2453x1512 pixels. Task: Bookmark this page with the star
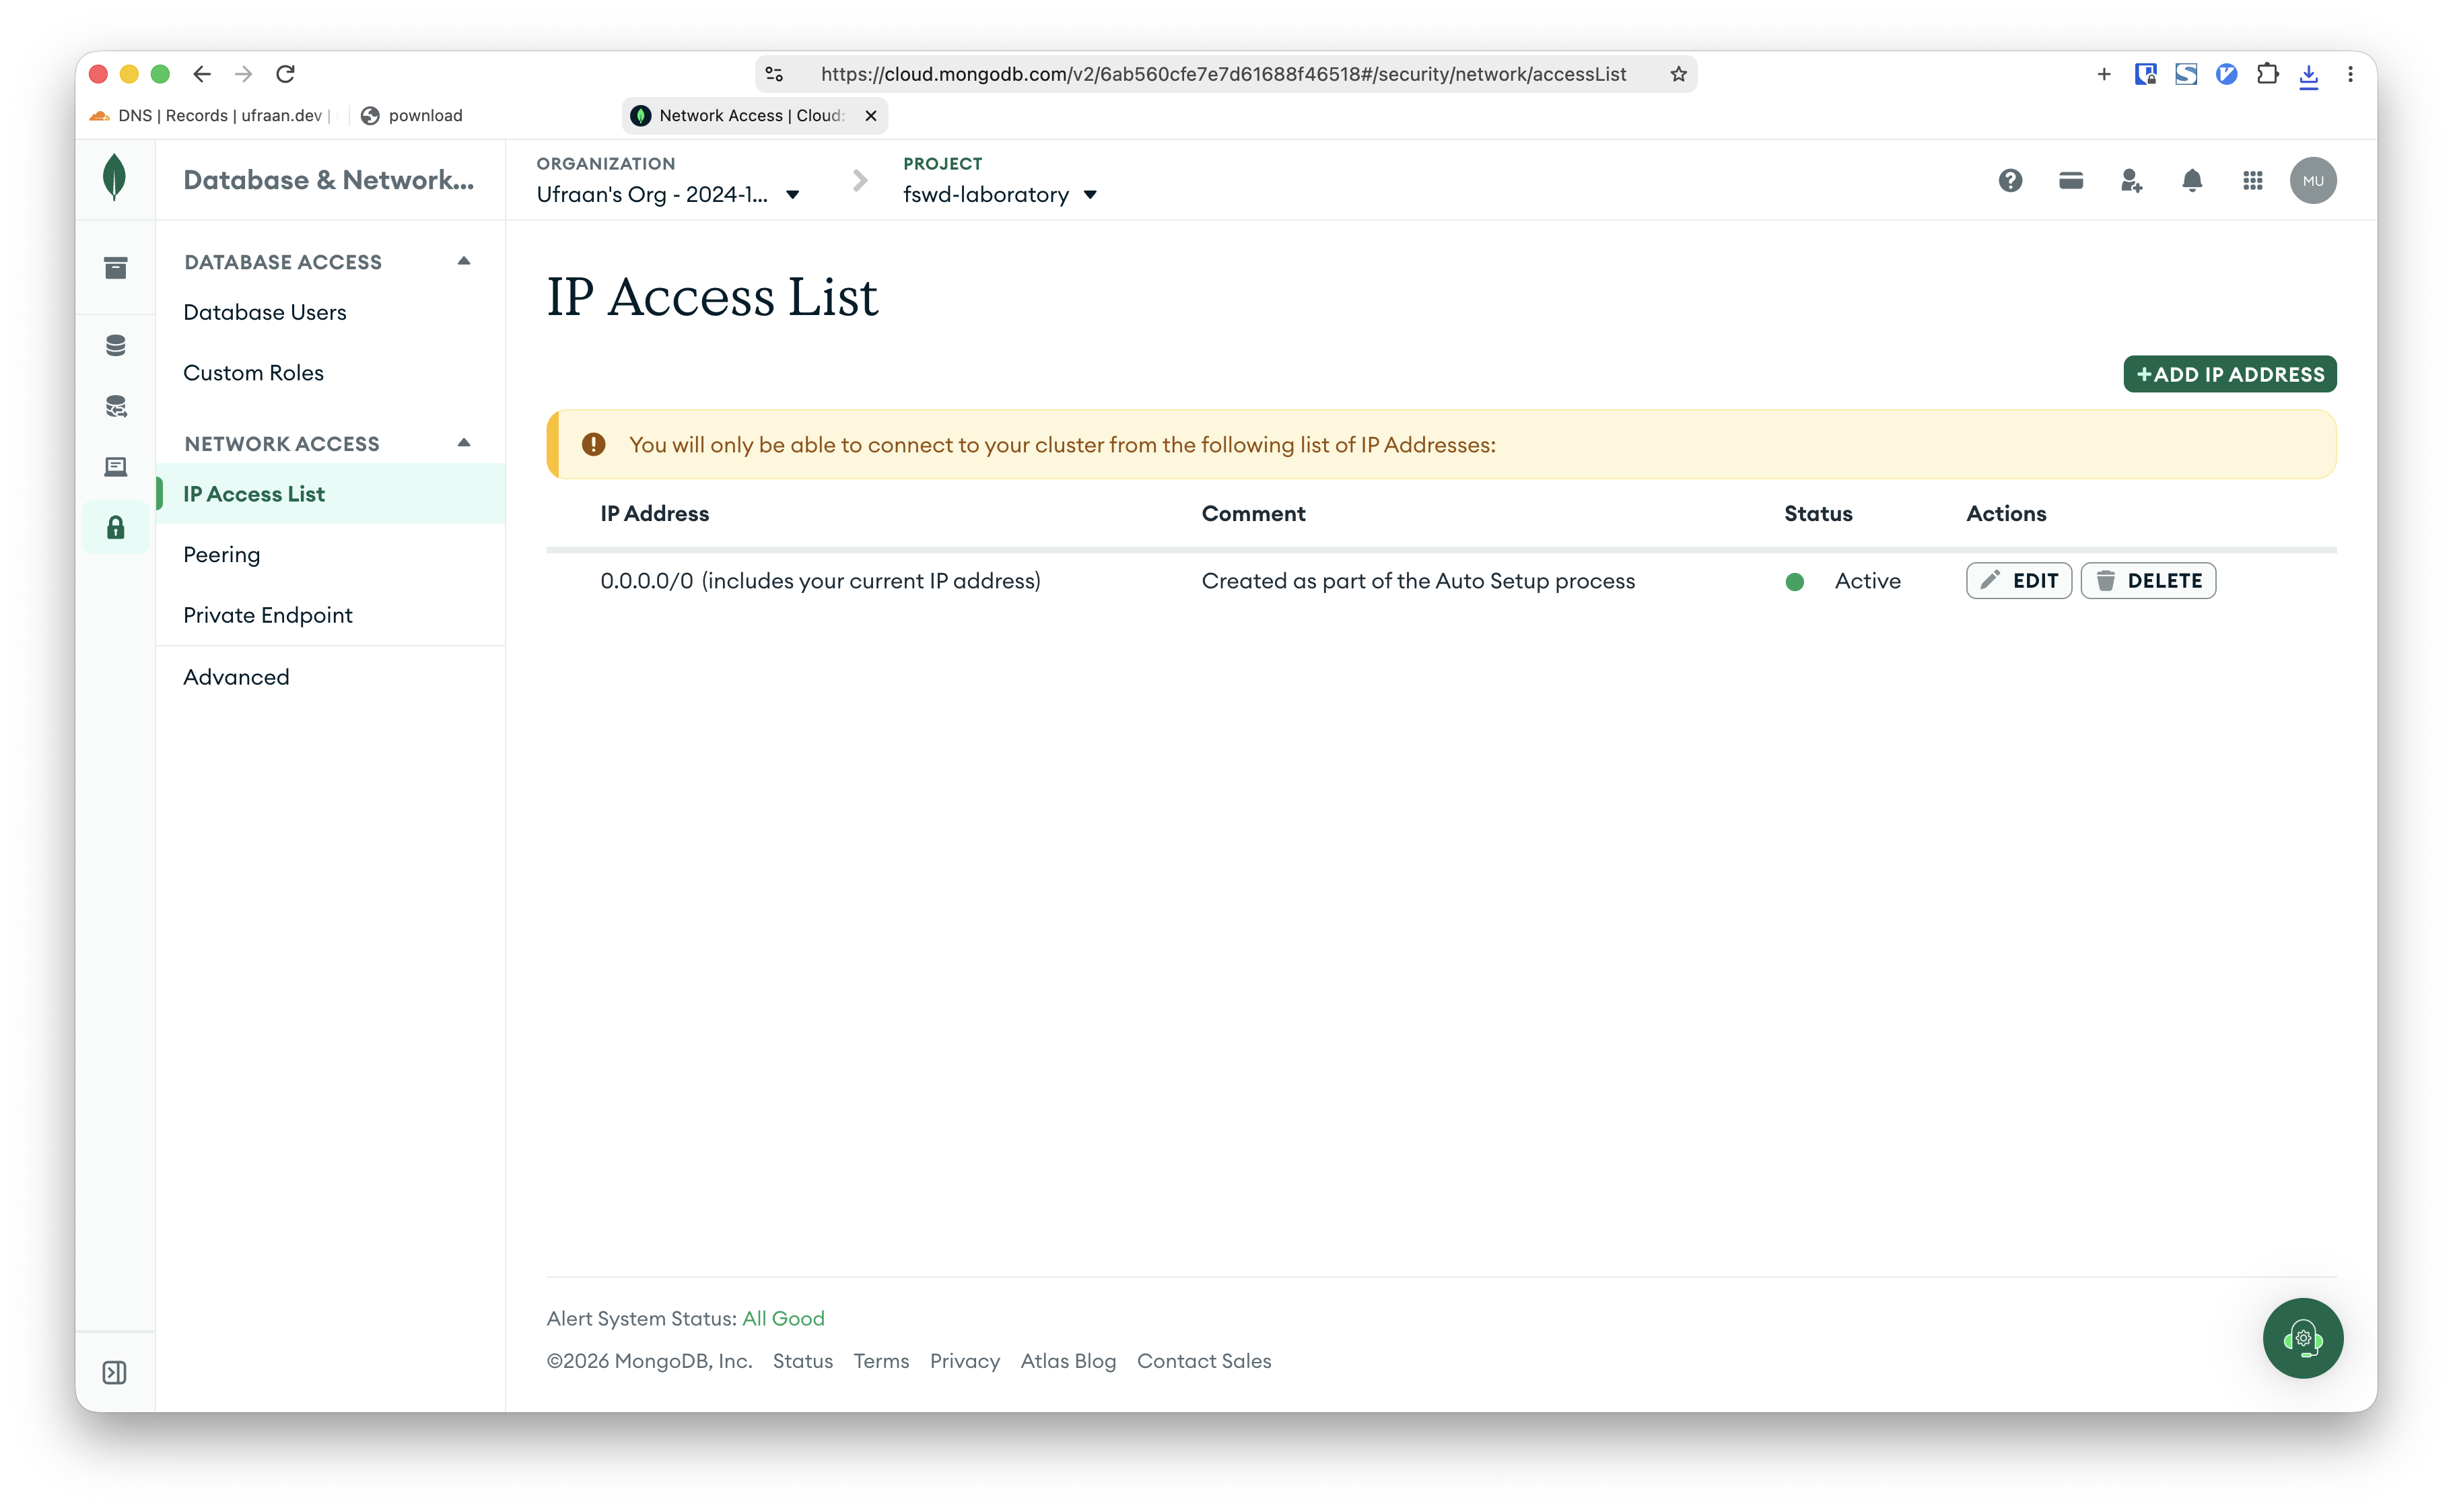pyautogui.click(x=1678, y=74)
